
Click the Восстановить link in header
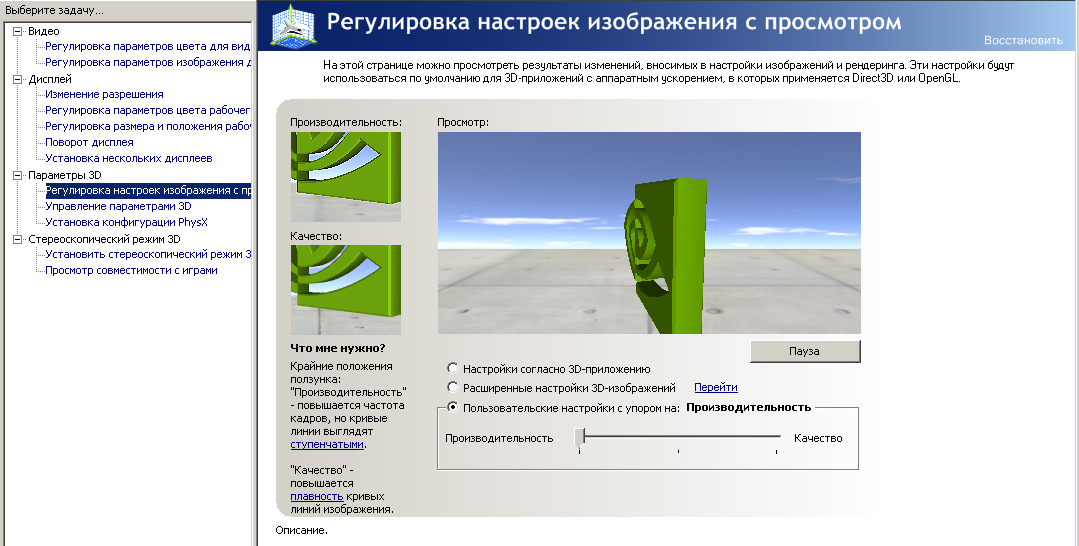click(x=1023, y=40)
